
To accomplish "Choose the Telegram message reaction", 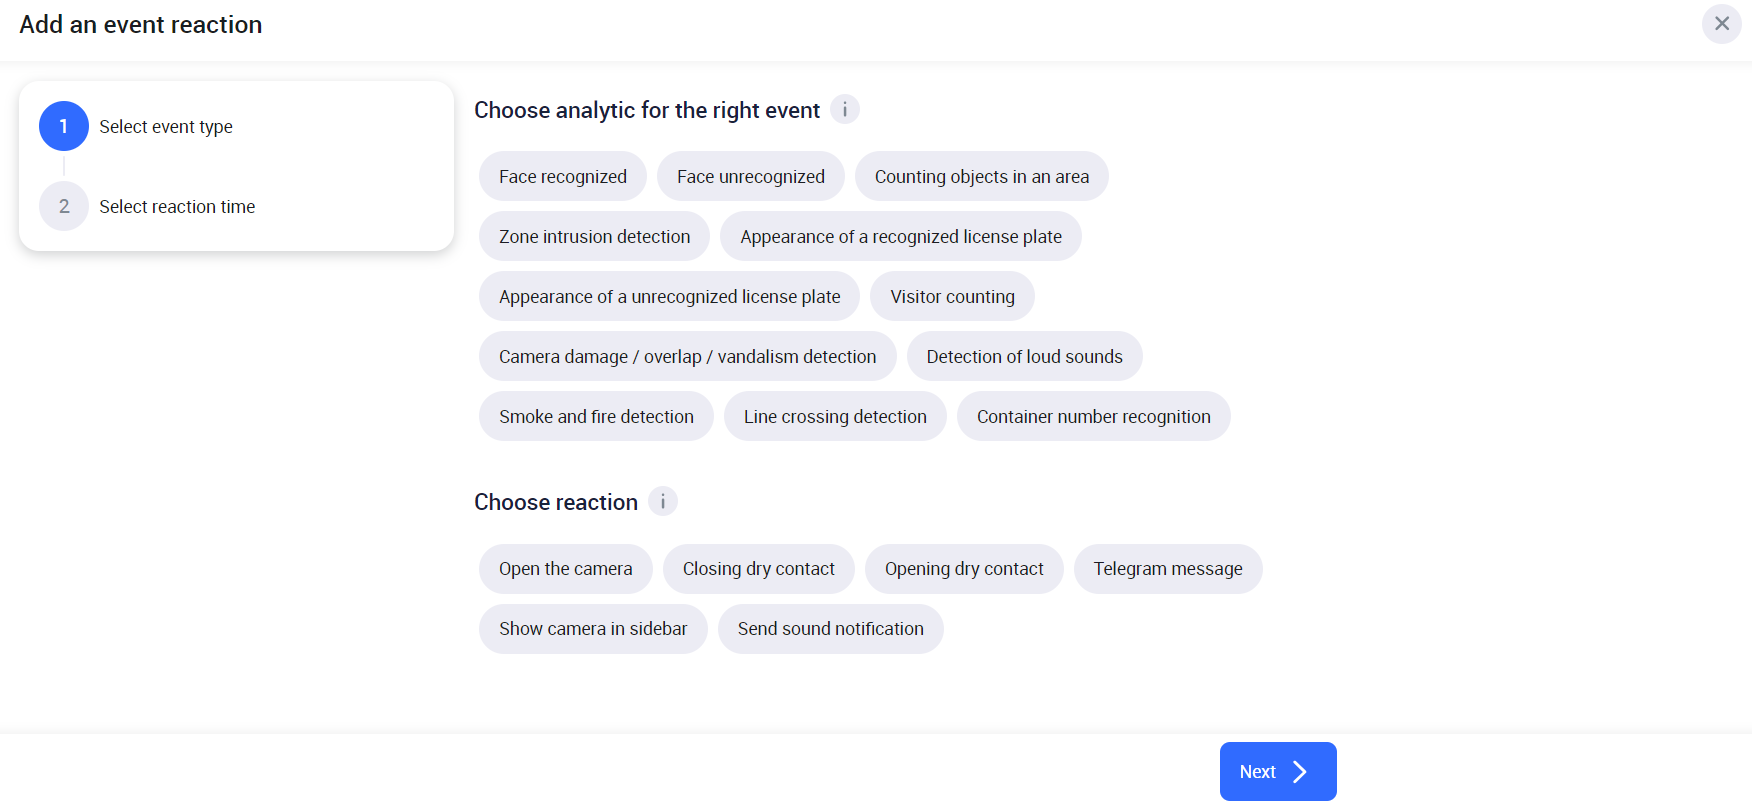I will [1167, 569].
